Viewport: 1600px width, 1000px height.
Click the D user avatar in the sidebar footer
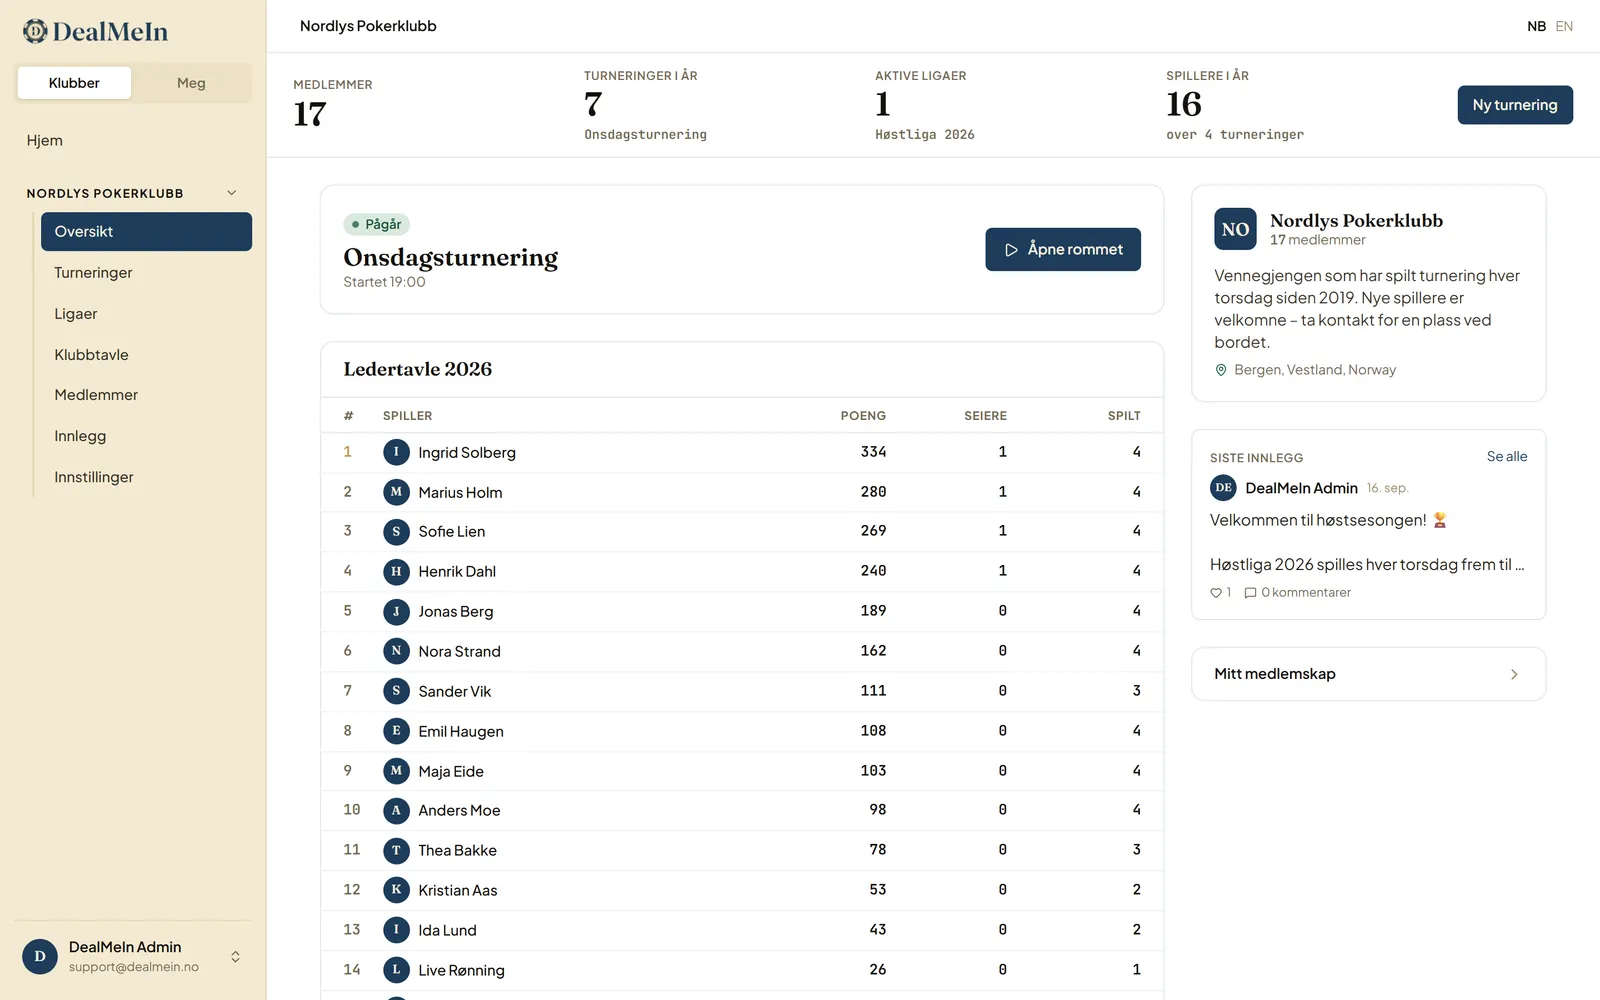click(40, 956)
